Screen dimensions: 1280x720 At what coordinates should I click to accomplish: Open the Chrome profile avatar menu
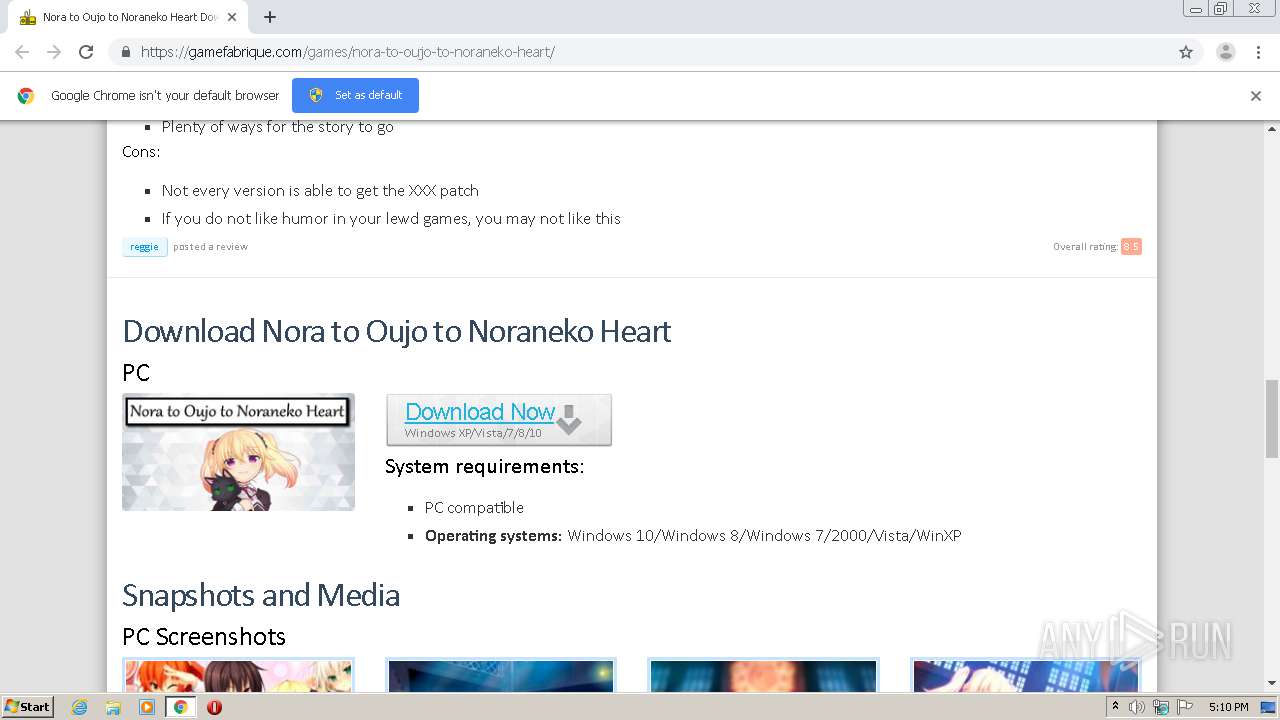pyautogui.click(x=1226, y=52)
